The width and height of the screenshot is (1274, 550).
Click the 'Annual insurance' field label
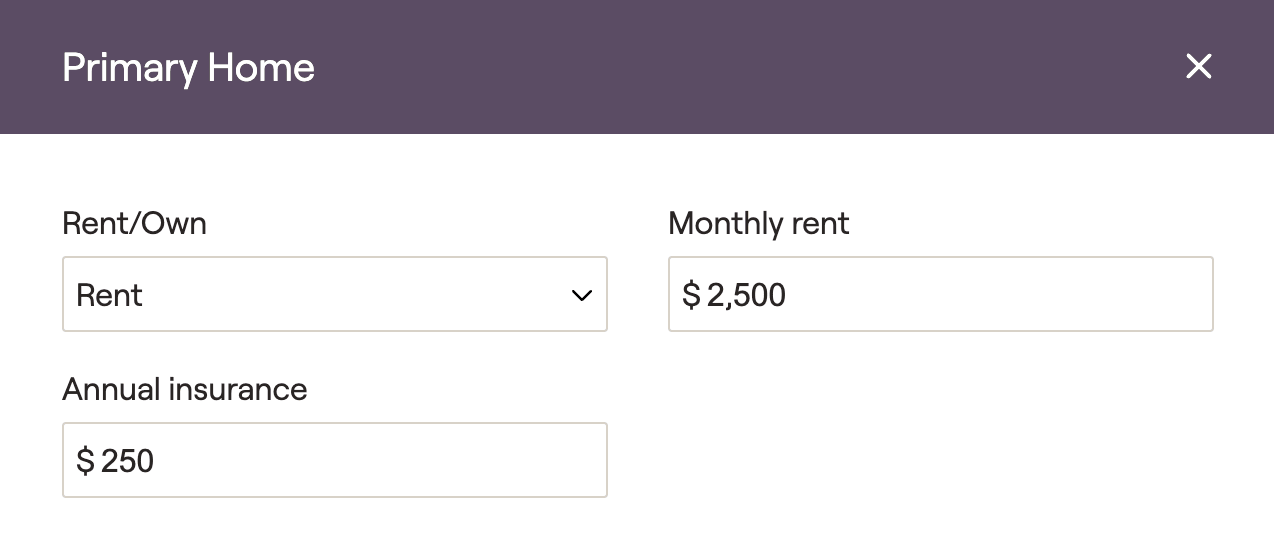click(184, 389)
